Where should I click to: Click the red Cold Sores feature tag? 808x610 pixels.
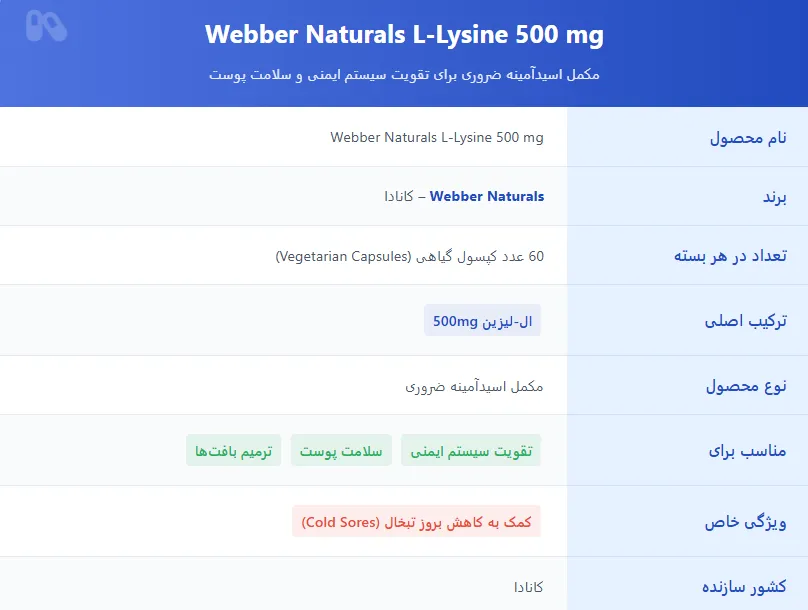[416, 521]
